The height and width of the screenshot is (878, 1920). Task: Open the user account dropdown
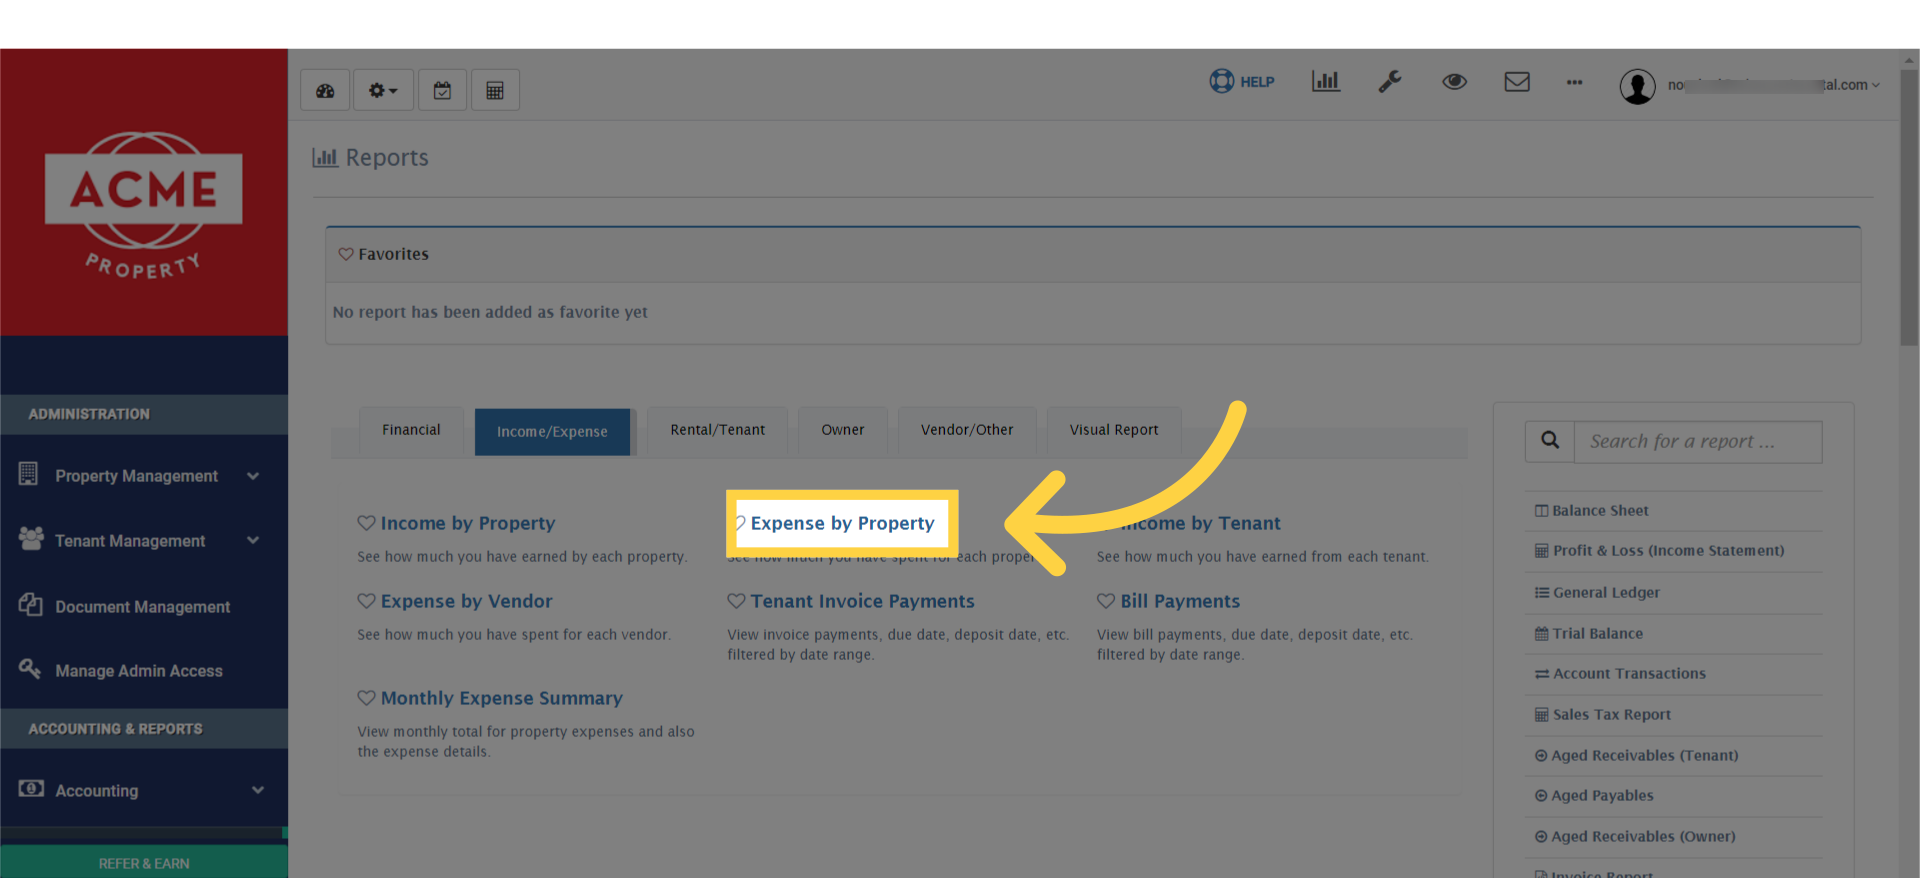1773,85
